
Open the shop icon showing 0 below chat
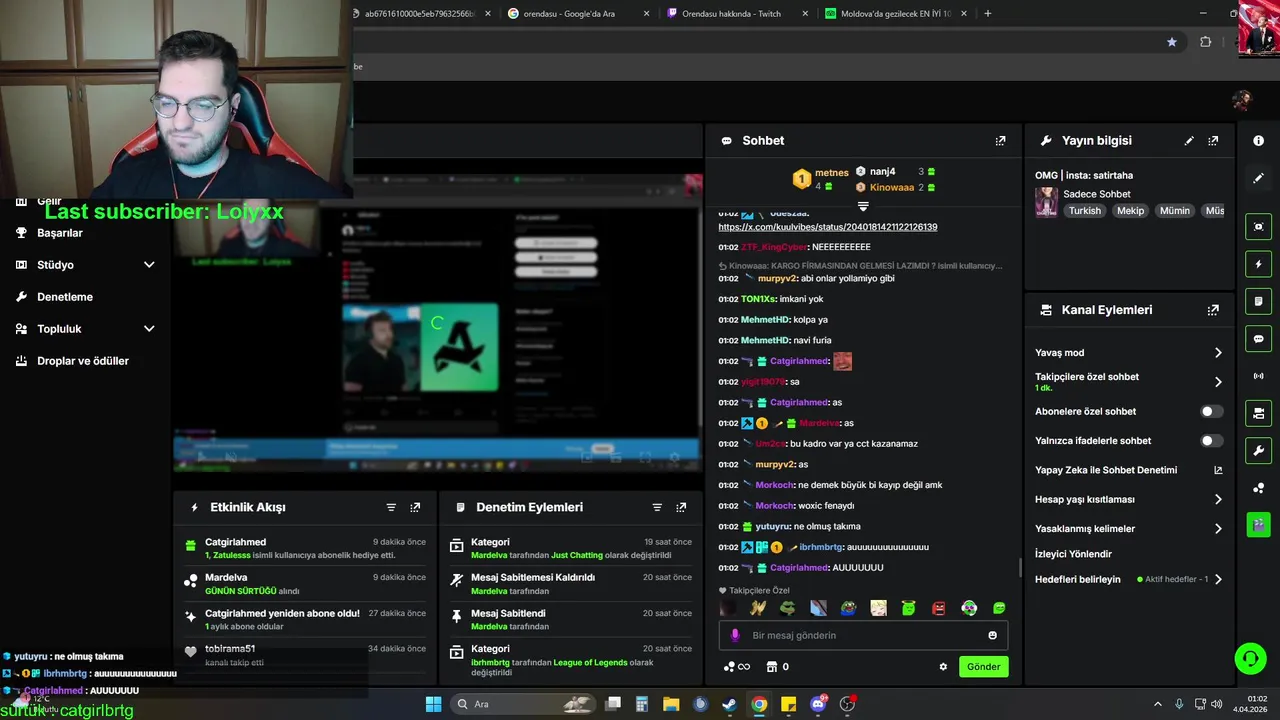(x=777, y=667)
